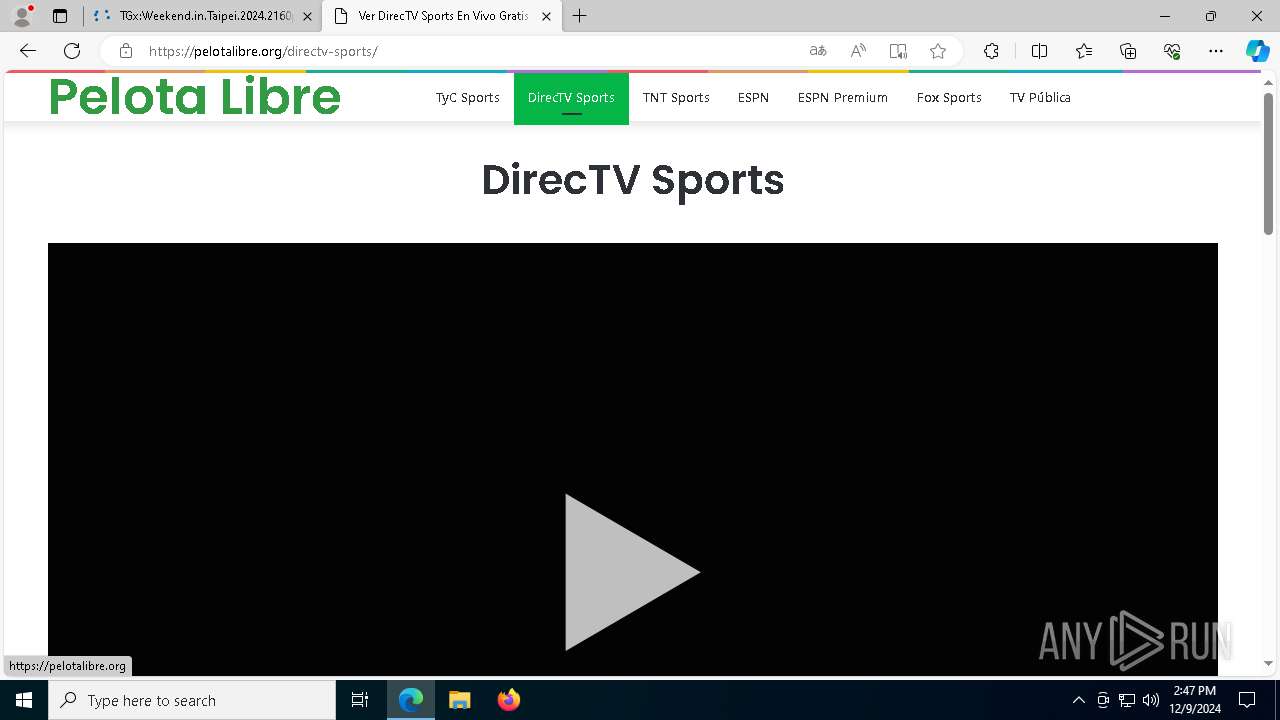Open Browser essentials icon
The image size is (1280, 720).
[1172, 51]
